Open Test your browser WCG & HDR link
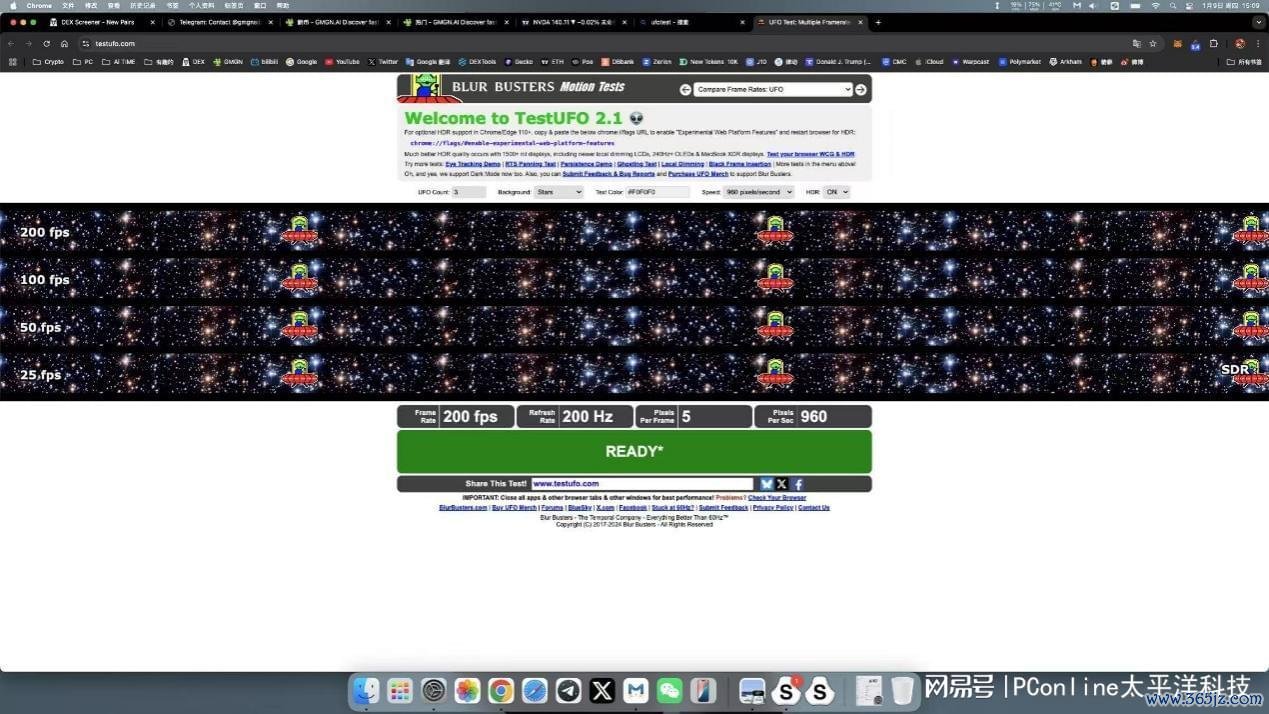Viewport: 1269px width, 714px height. coord(811,154)
